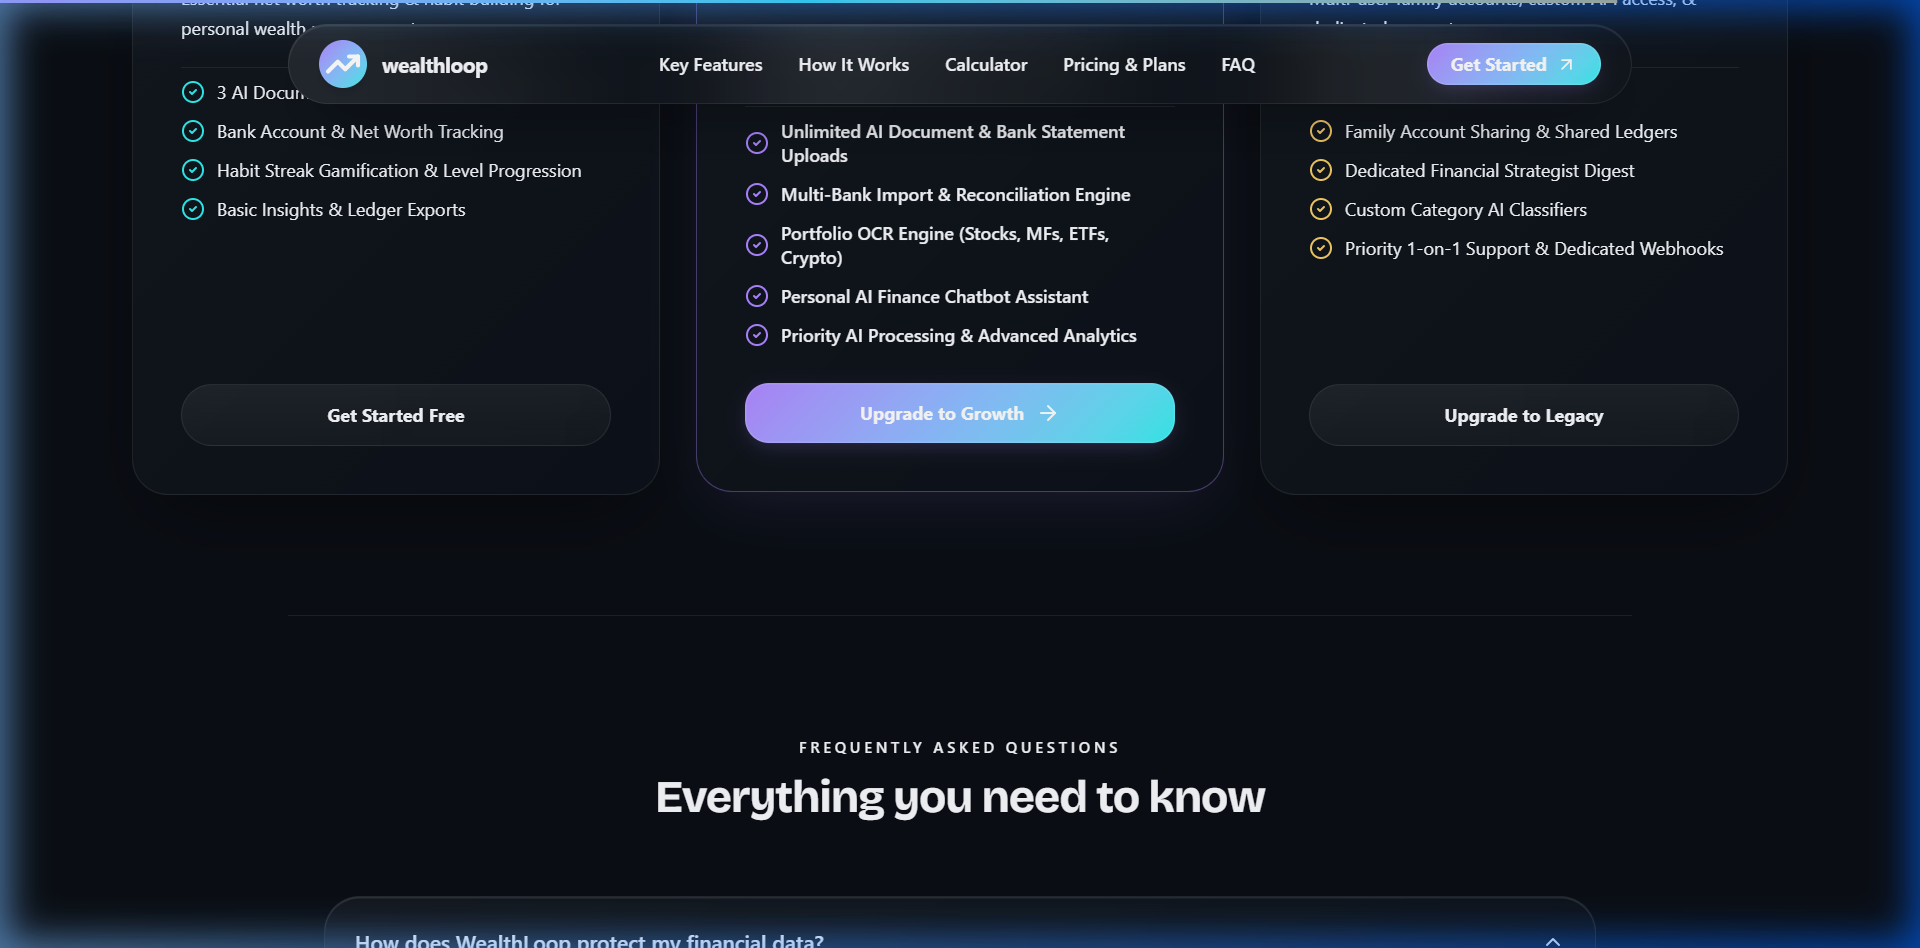Screen dimensions: 1920x948
Task: Click Get Started Free button
Action: coord(396,415)
